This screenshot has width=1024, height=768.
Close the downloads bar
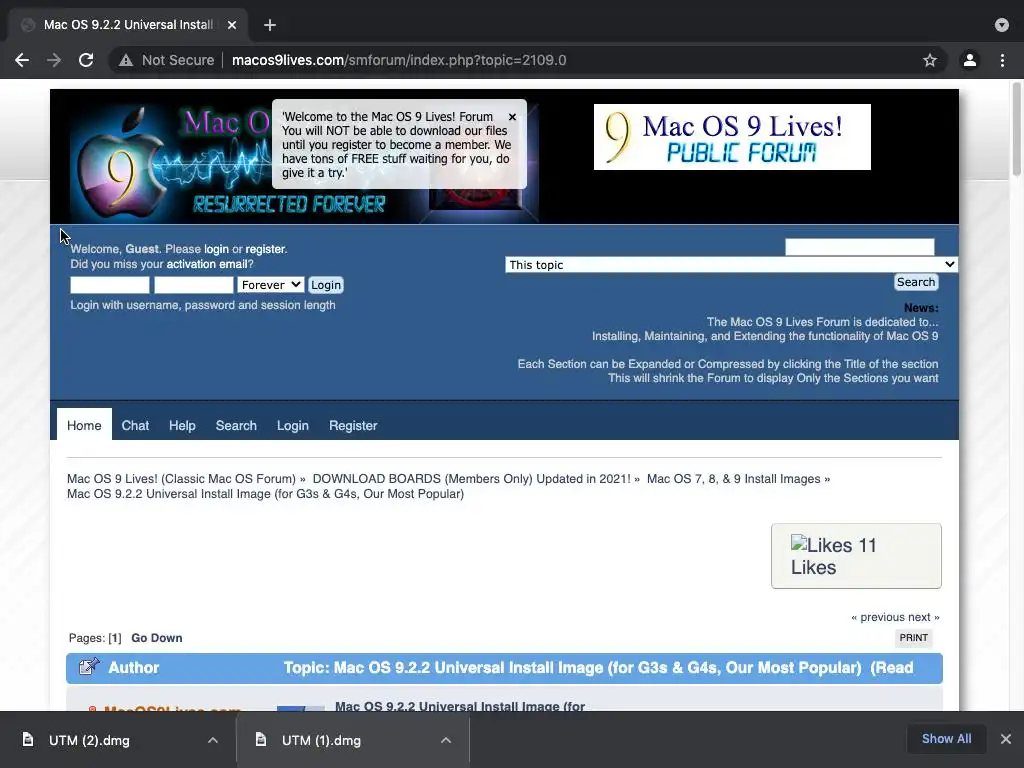1006,739
